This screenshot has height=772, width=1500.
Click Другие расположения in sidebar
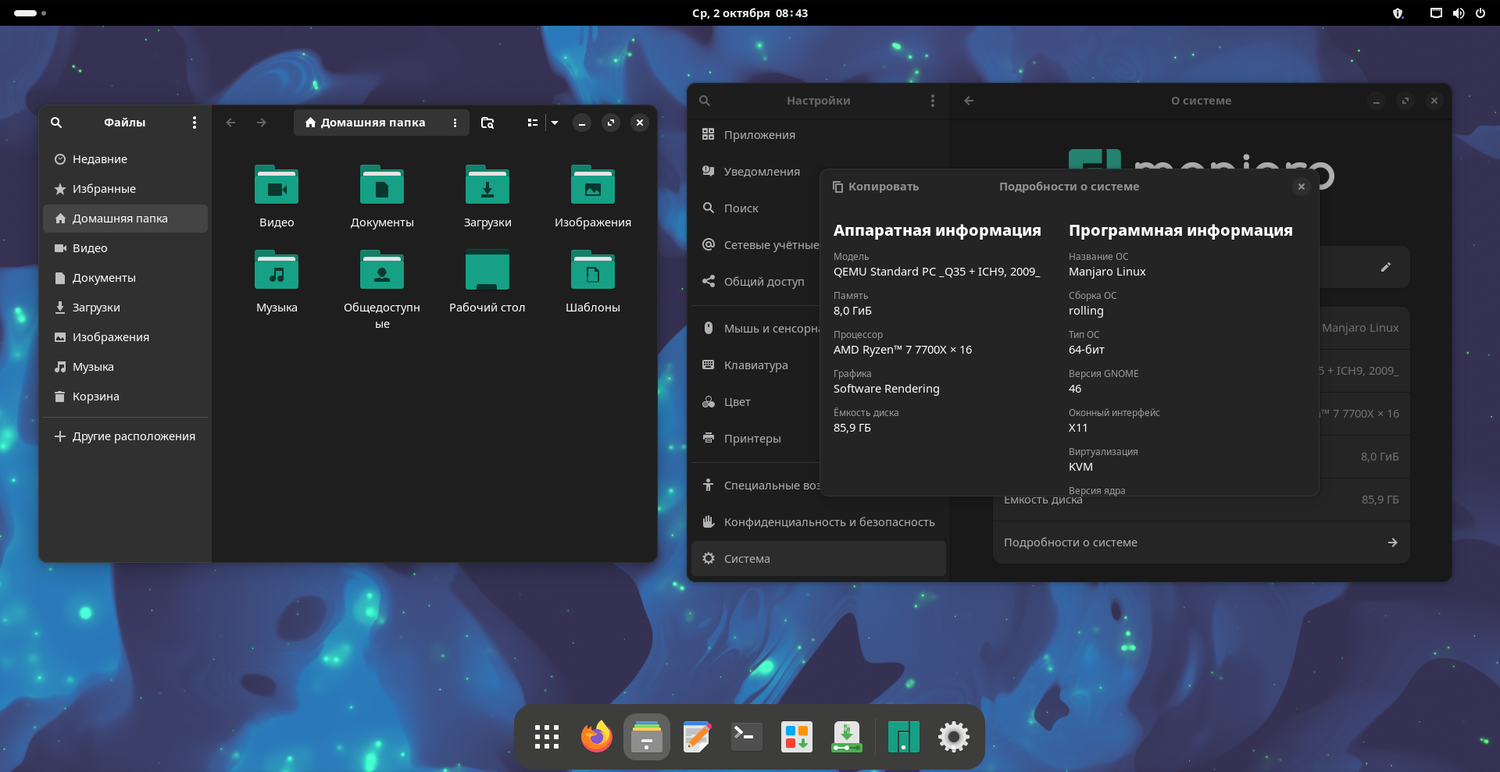[x=133, y=437]
